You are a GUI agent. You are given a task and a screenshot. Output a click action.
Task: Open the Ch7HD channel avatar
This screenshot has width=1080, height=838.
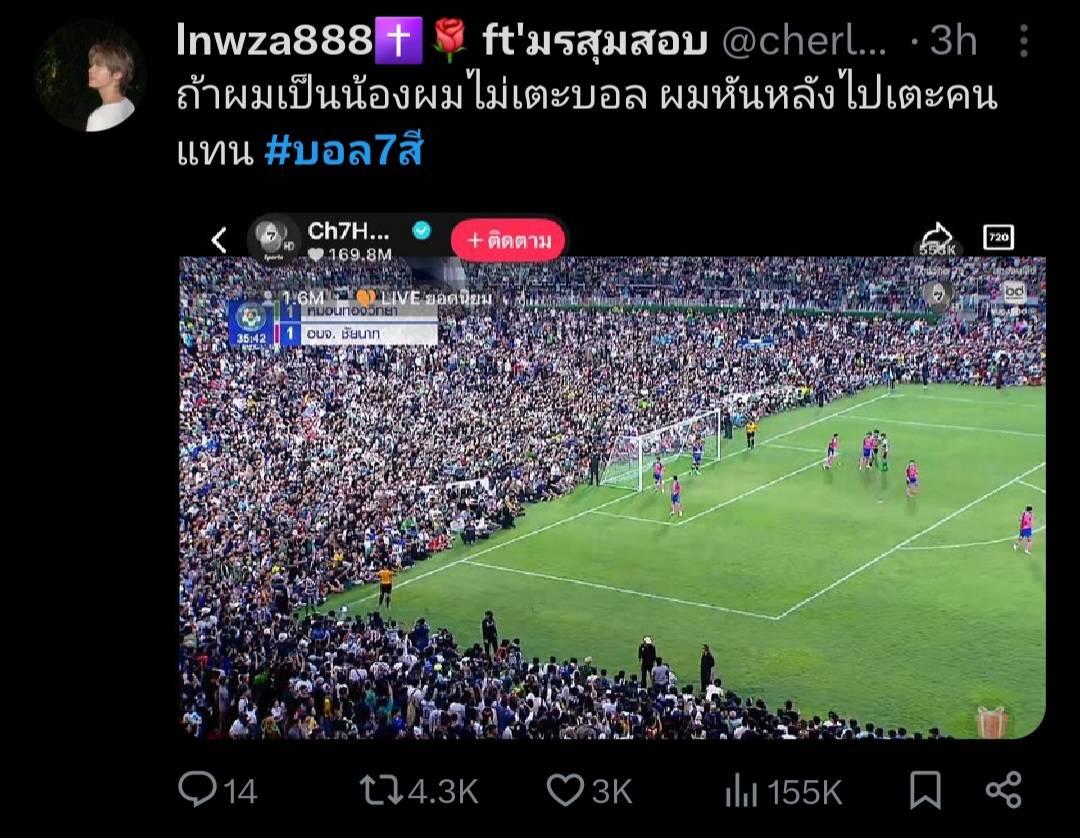click(x=273, y=239)
